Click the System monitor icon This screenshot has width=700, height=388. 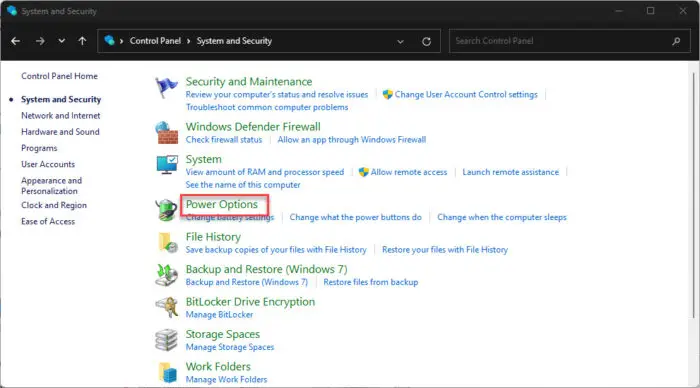point(167,165)
